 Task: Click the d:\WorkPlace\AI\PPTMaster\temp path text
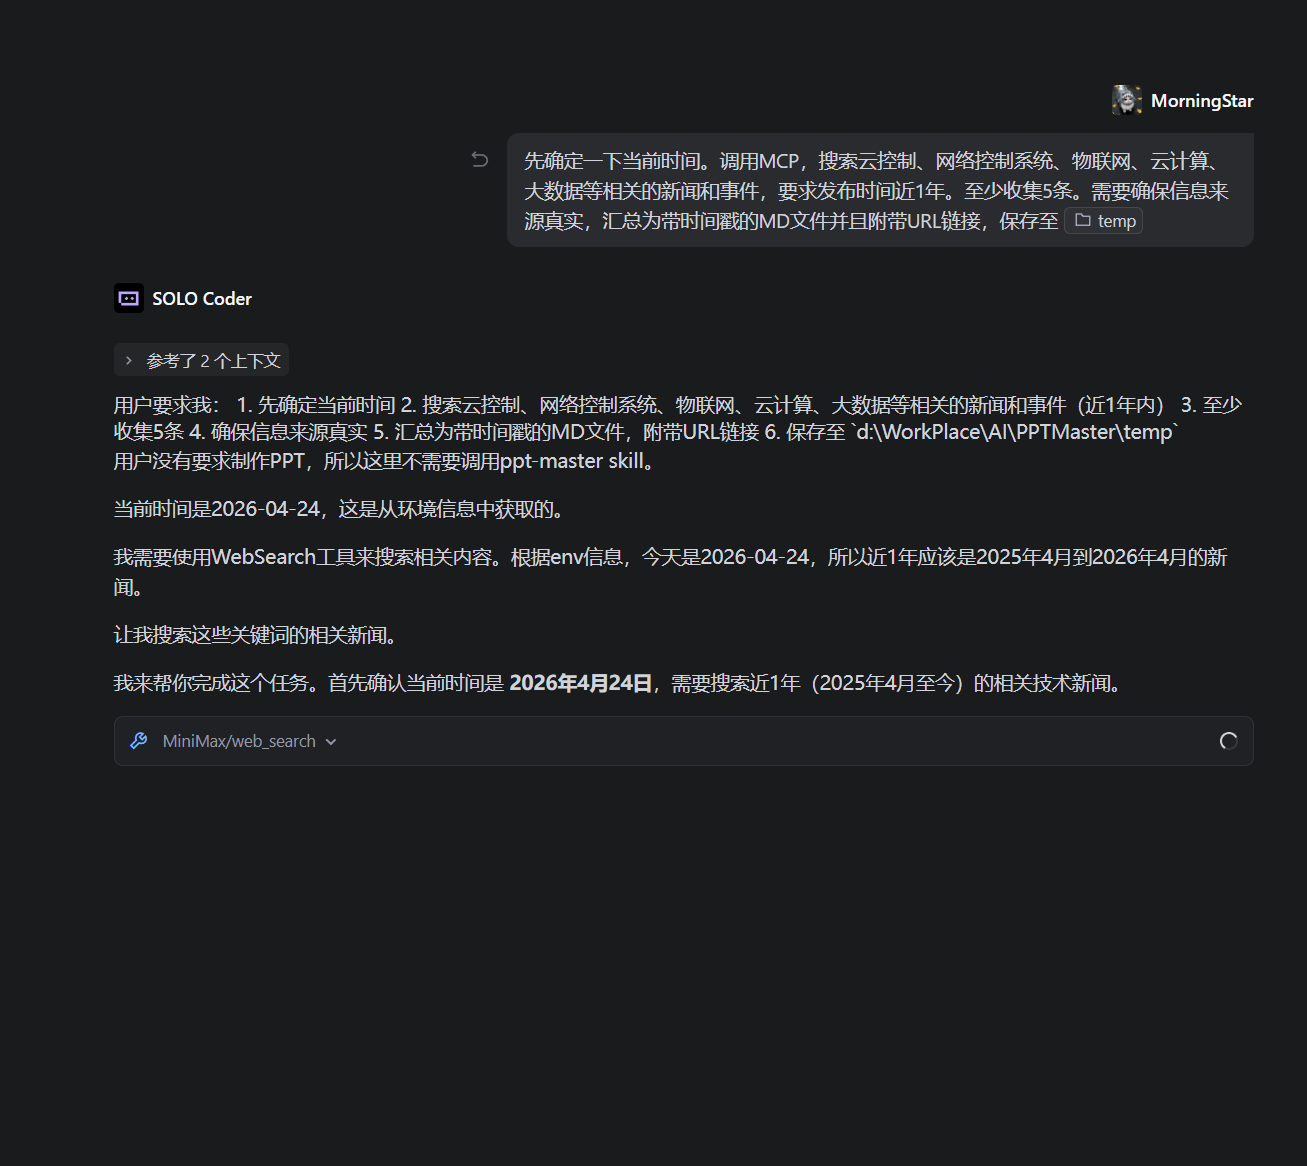tap(1015, 432)
